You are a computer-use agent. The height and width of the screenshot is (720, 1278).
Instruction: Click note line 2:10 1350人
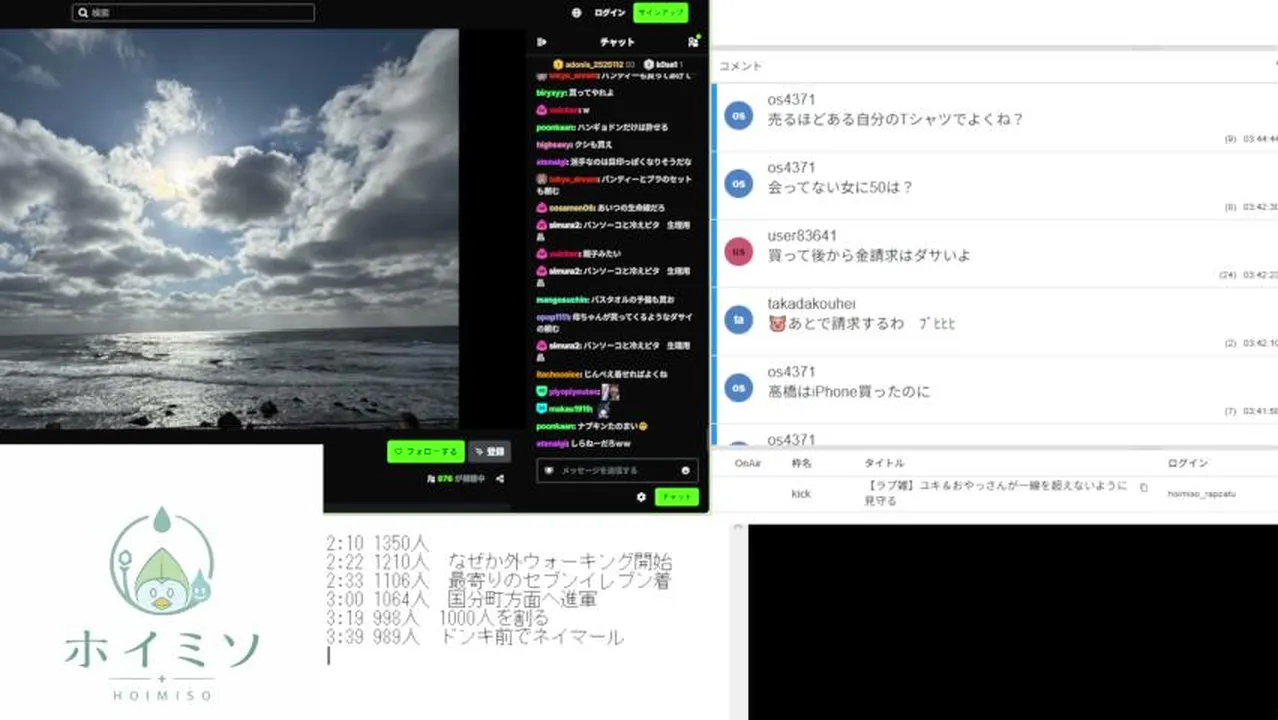tap(377, 543)
